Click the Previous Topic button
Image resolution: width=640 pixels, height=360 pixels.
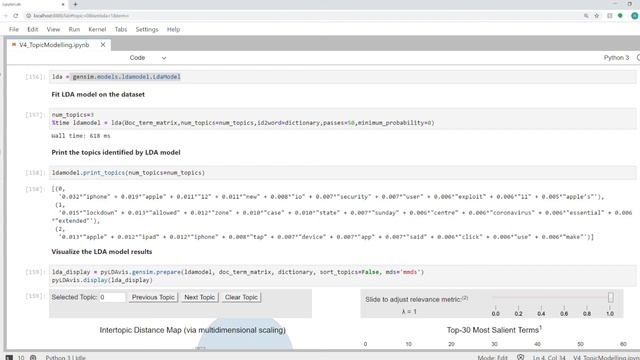[x=153, y=297]
